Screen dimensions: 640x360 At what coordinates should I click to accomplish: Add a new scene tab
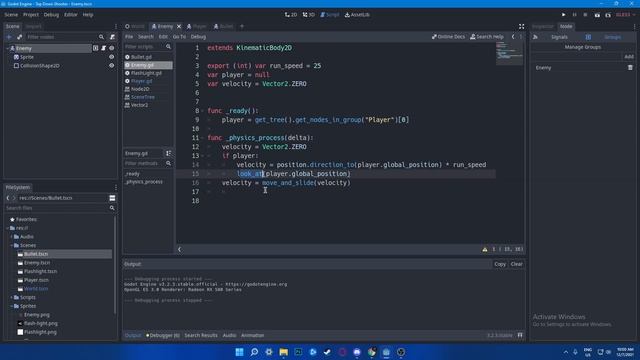(x=242, y=26)
